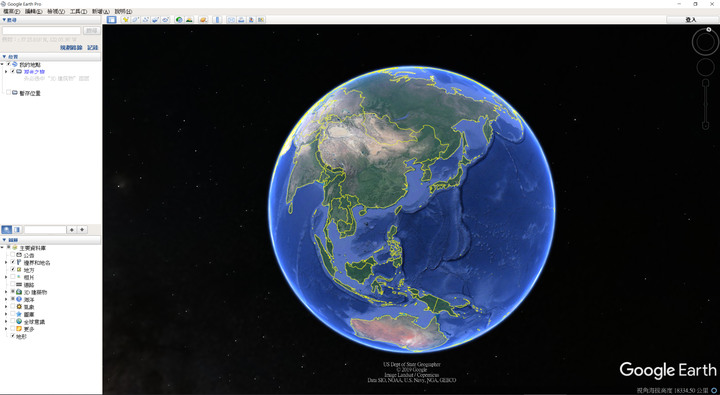The width and height of the screenshot is (720, 395).
Task: Open the 說明(H) menu
Action: click(123, 11)
